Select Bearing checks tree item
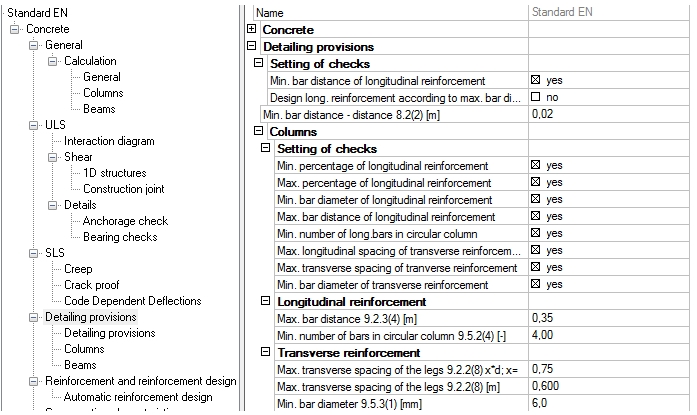Viewport: 697px width, 415px height. point(120,237)
